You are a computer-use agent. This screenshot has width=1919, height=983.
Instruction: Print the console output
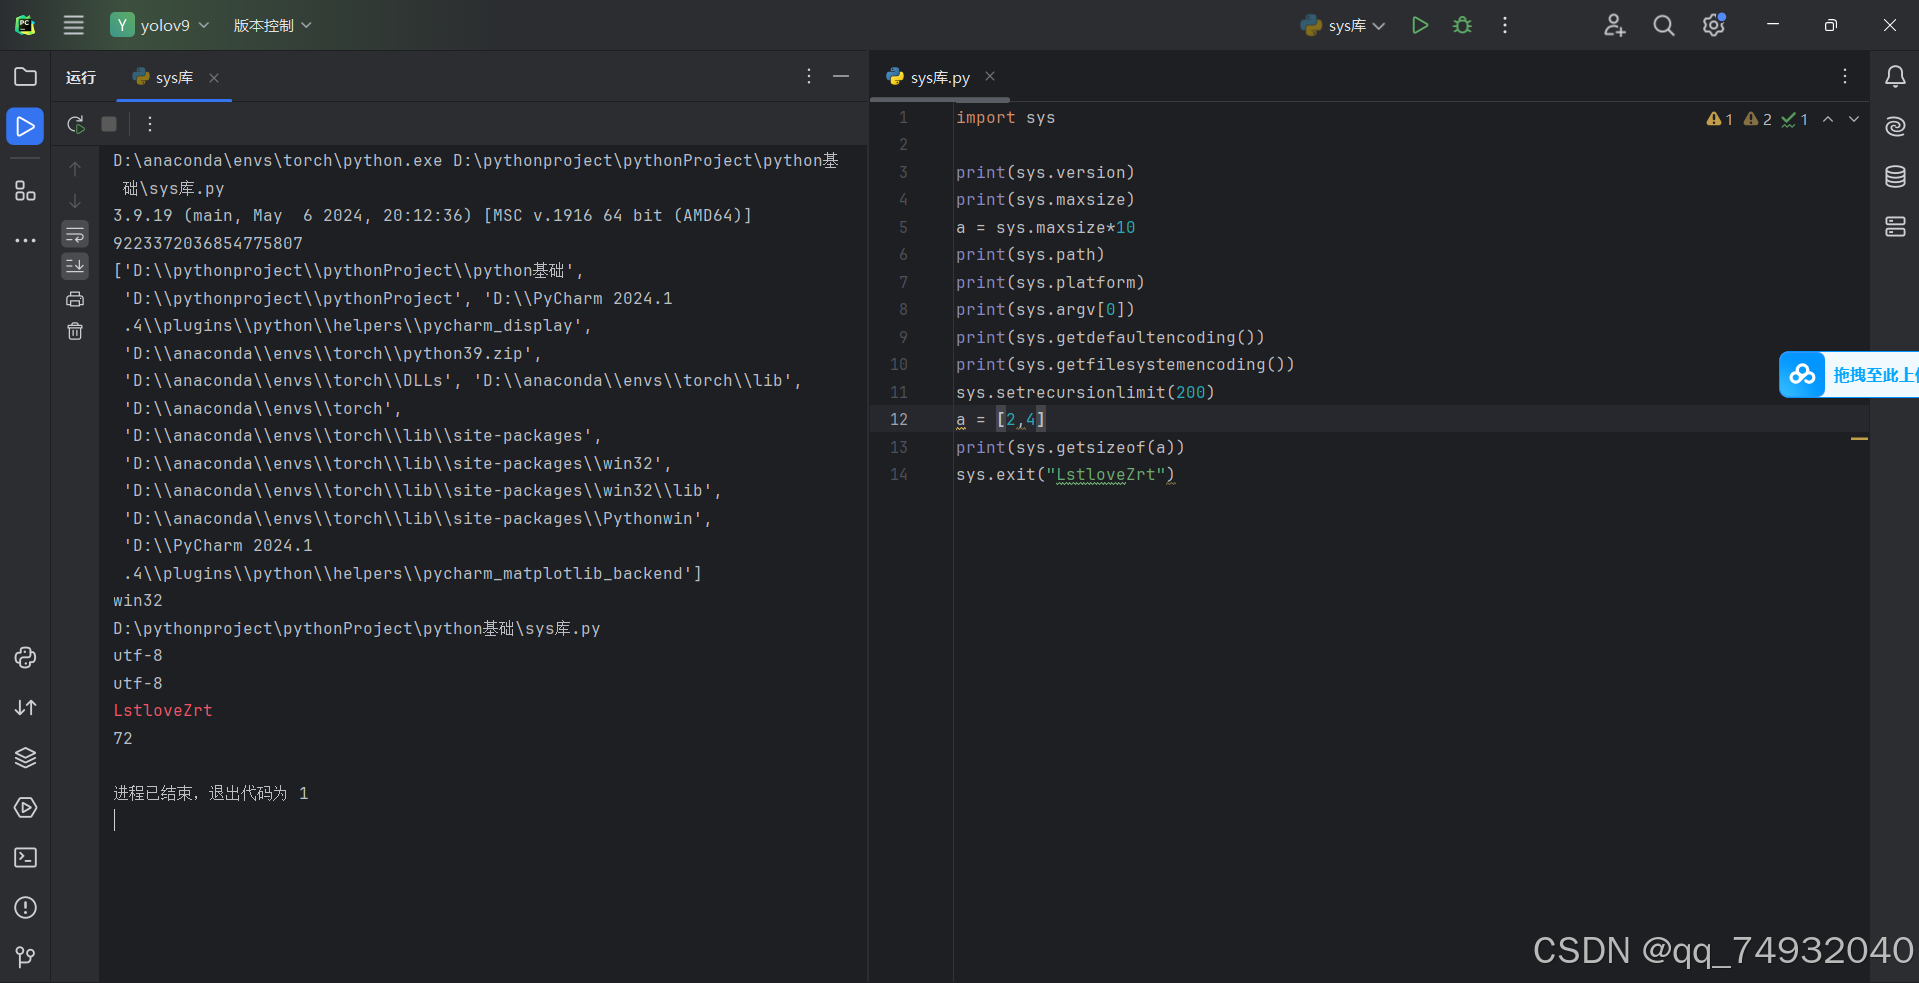75,299
